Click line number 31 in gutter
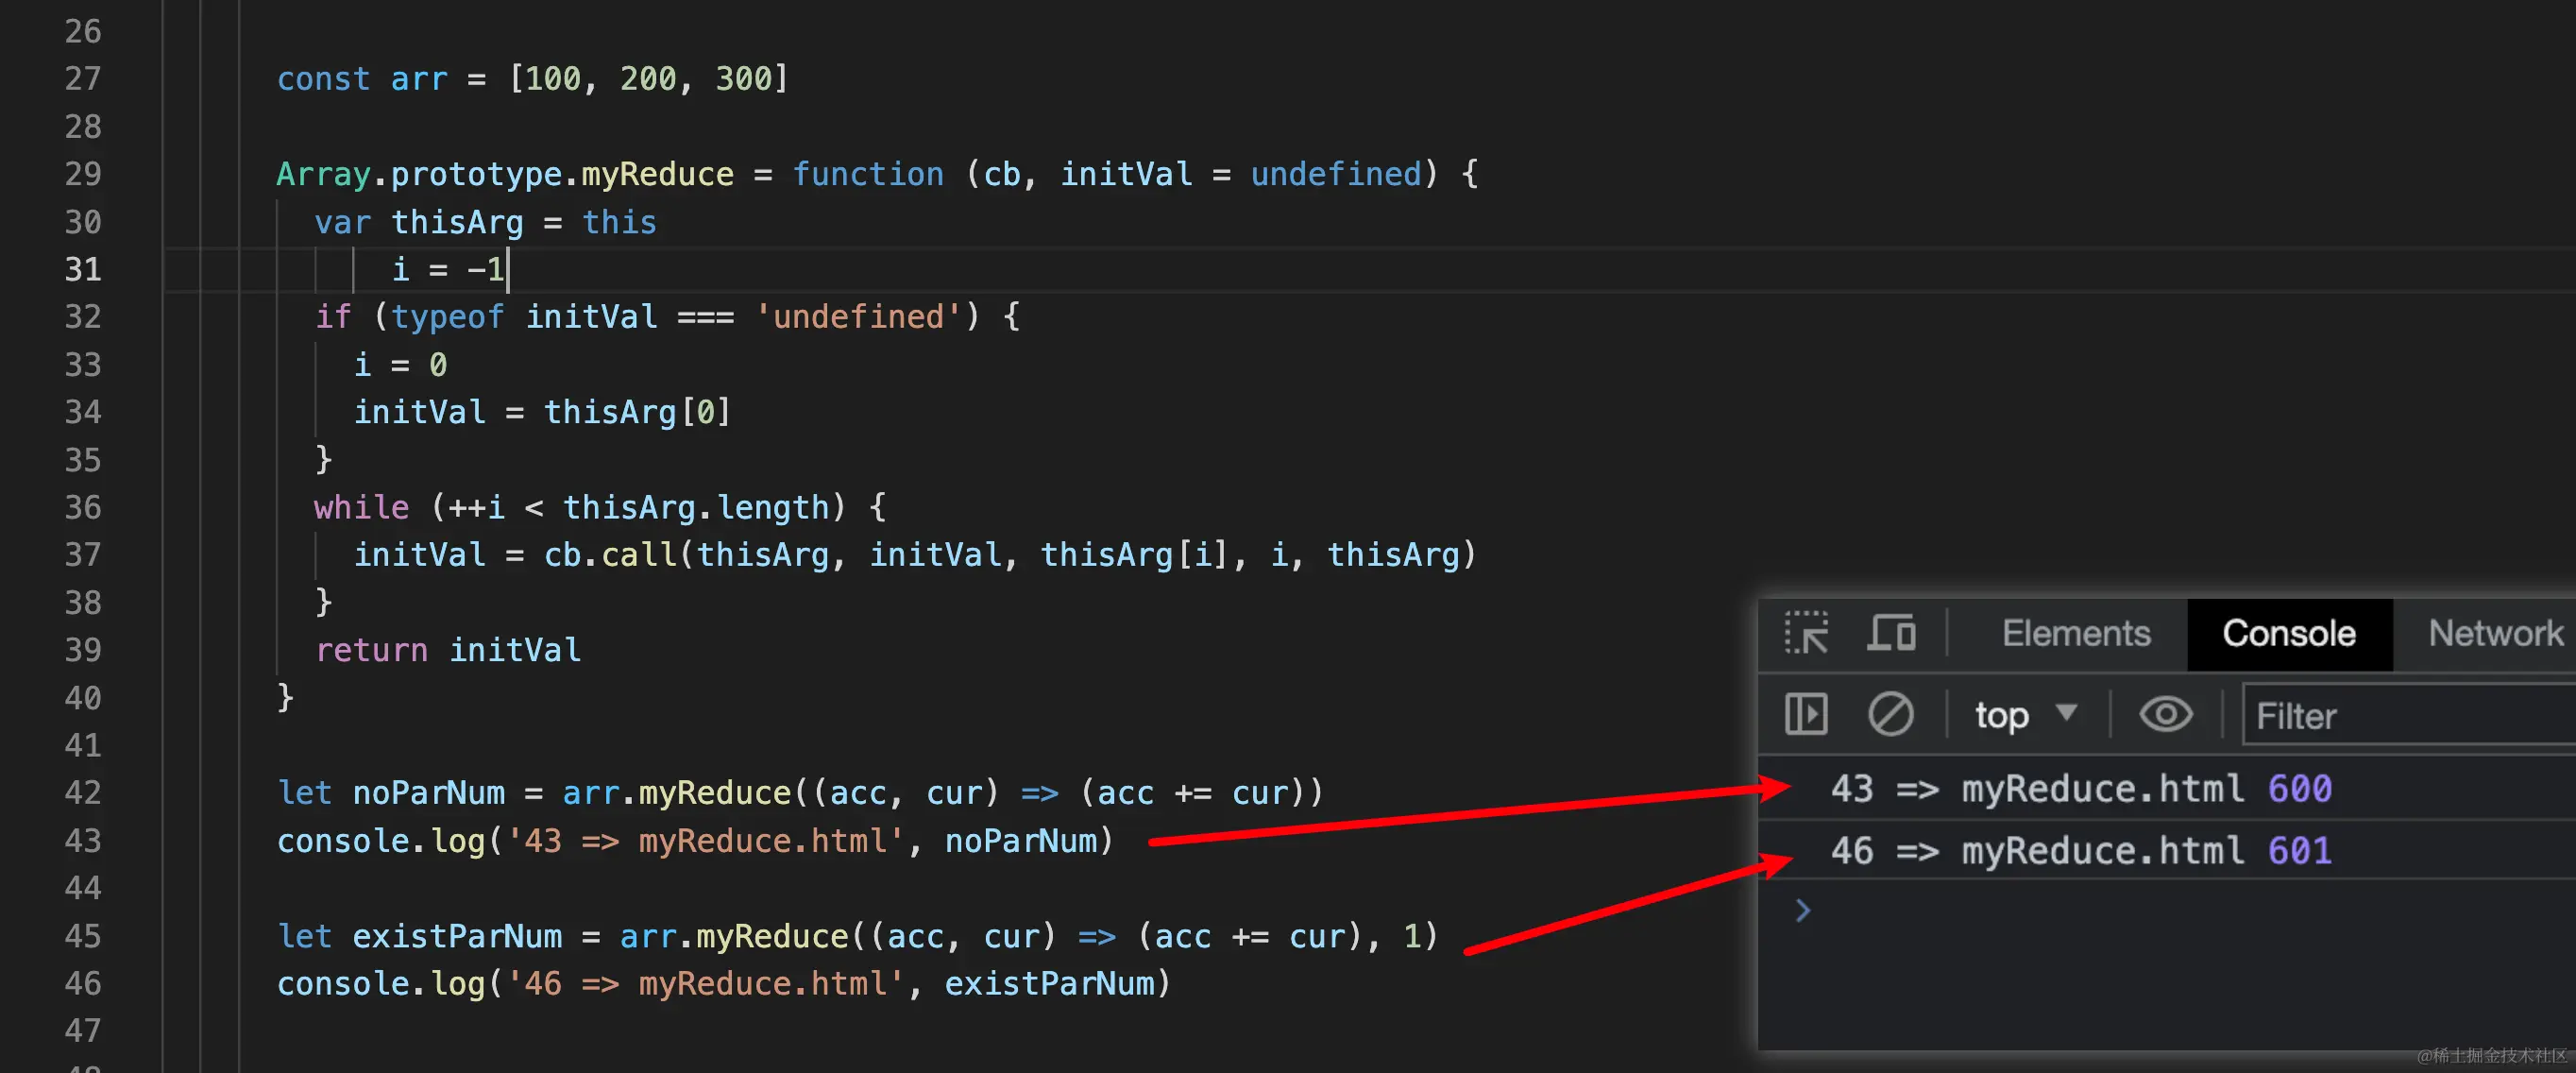2576x1073 pixels. click(83, 269)
